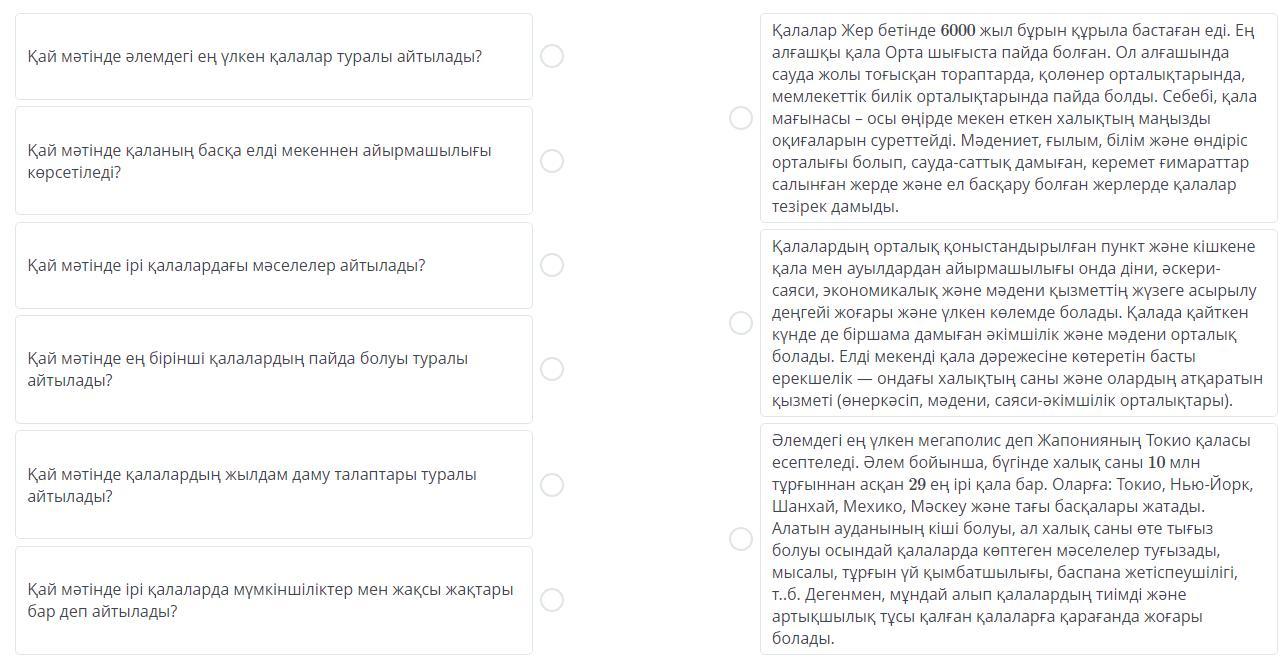Choose the radio left of 'Қалалардың орталық қоныстандырылған пункт' text
Viewport: 1284px width, 668px height.
coord(741,323)
